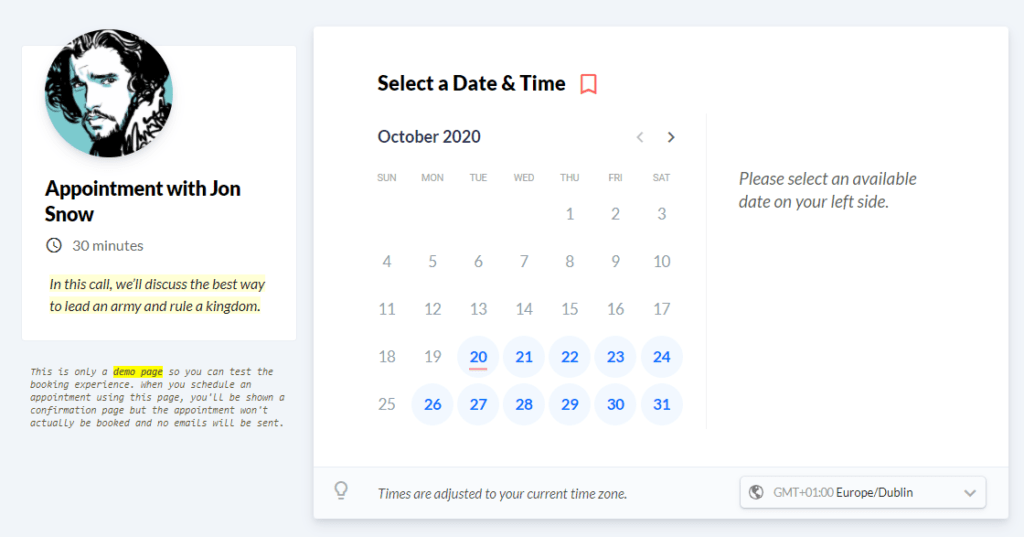This screenshot has height=537, width=1024.
Task: Select October 28 date
Action: pyautogui.click(x=524, y=404)
